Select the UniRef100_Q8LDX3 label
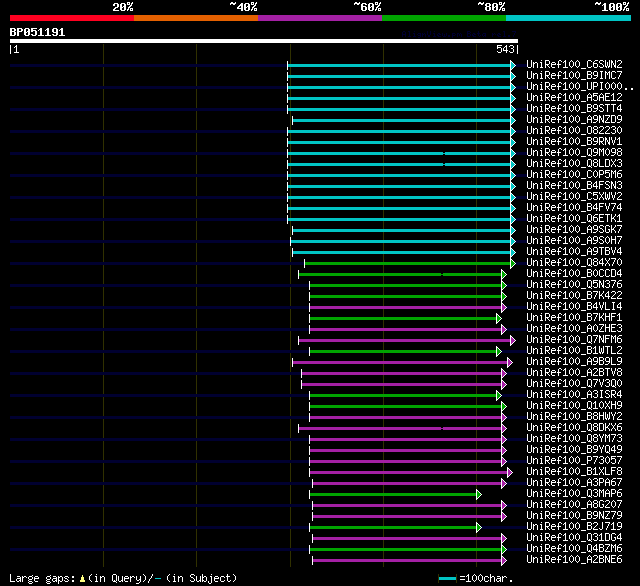This screenshot has width=640, height=586. (x=574, y=164)
